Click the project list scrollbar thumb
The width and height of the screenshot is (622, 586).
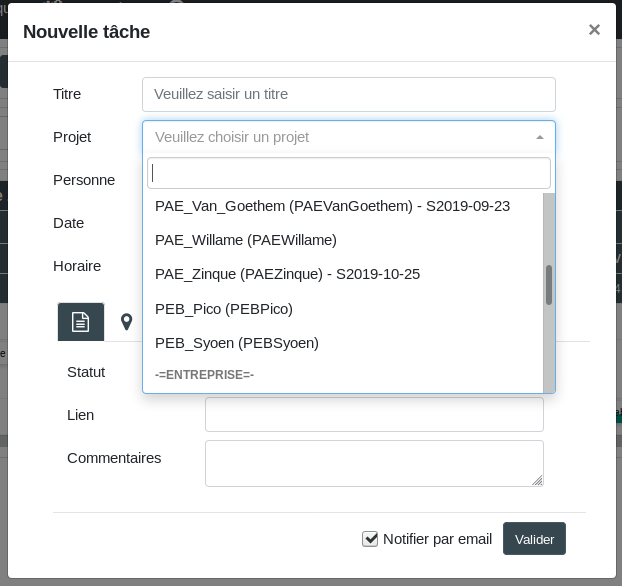click(x=549, y=285)
